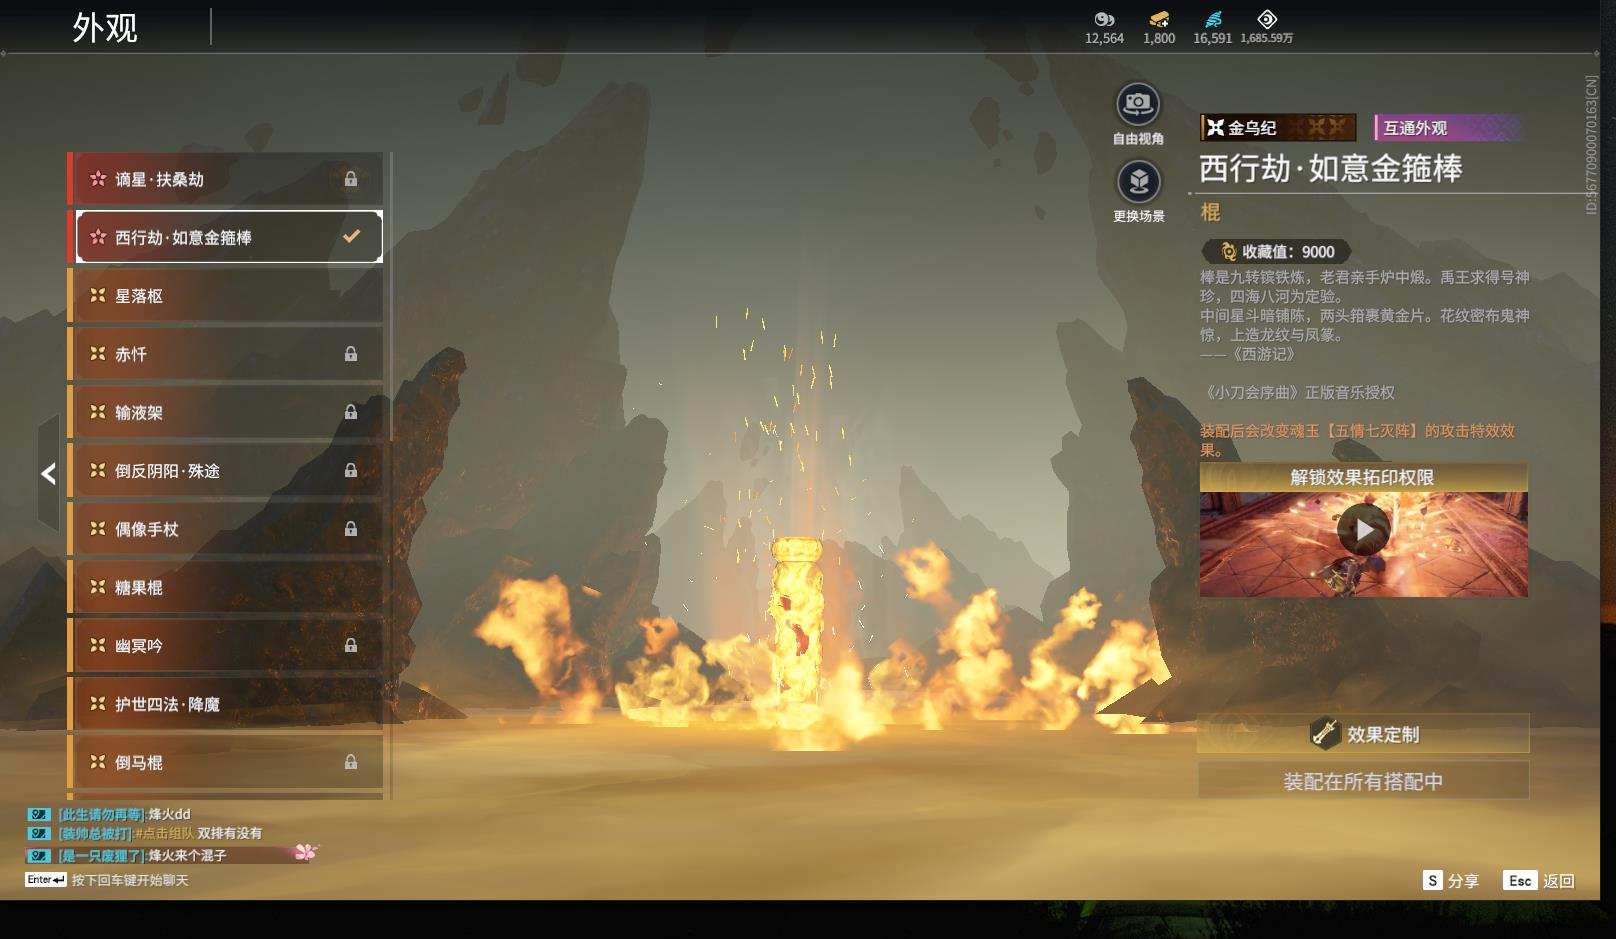Click the crossed icon beside 糖果棍

click(98, 587)
